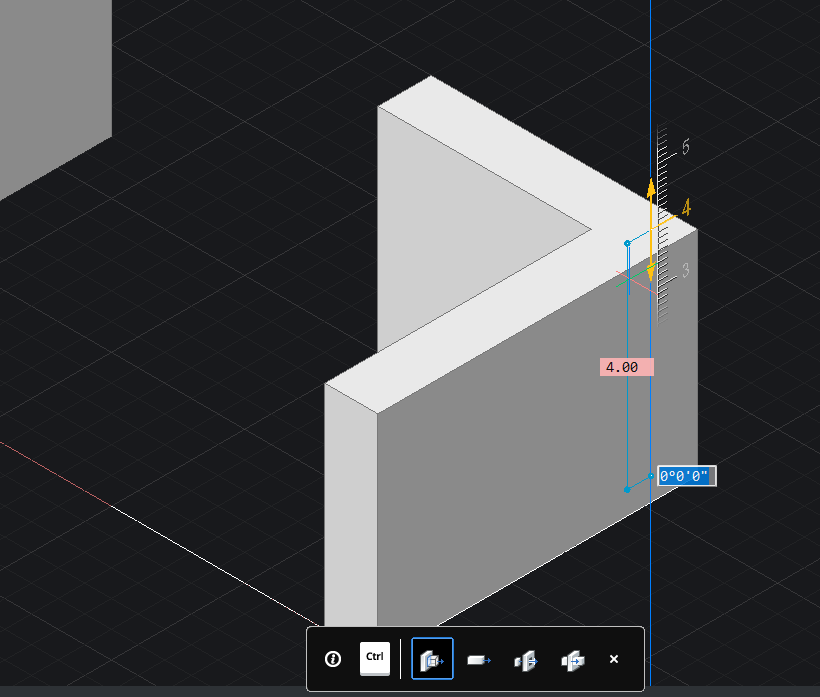Select the second extrude mode icon
Screen dimensions: 820x697
pos(479,660)
